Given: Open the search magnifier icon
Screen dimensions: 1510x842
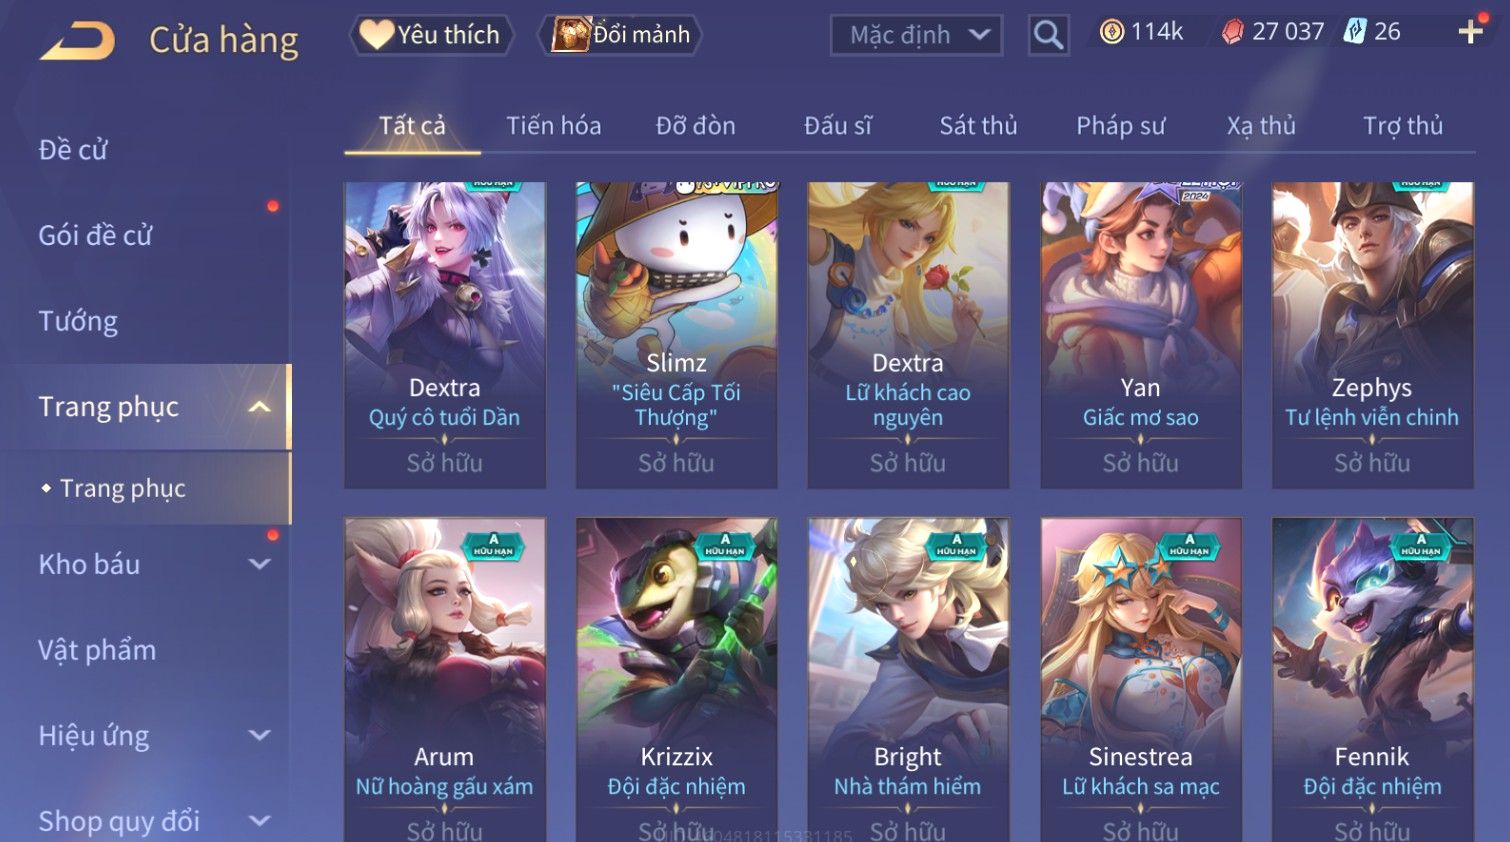Looking at the screenshot, I should (1048, 35).
